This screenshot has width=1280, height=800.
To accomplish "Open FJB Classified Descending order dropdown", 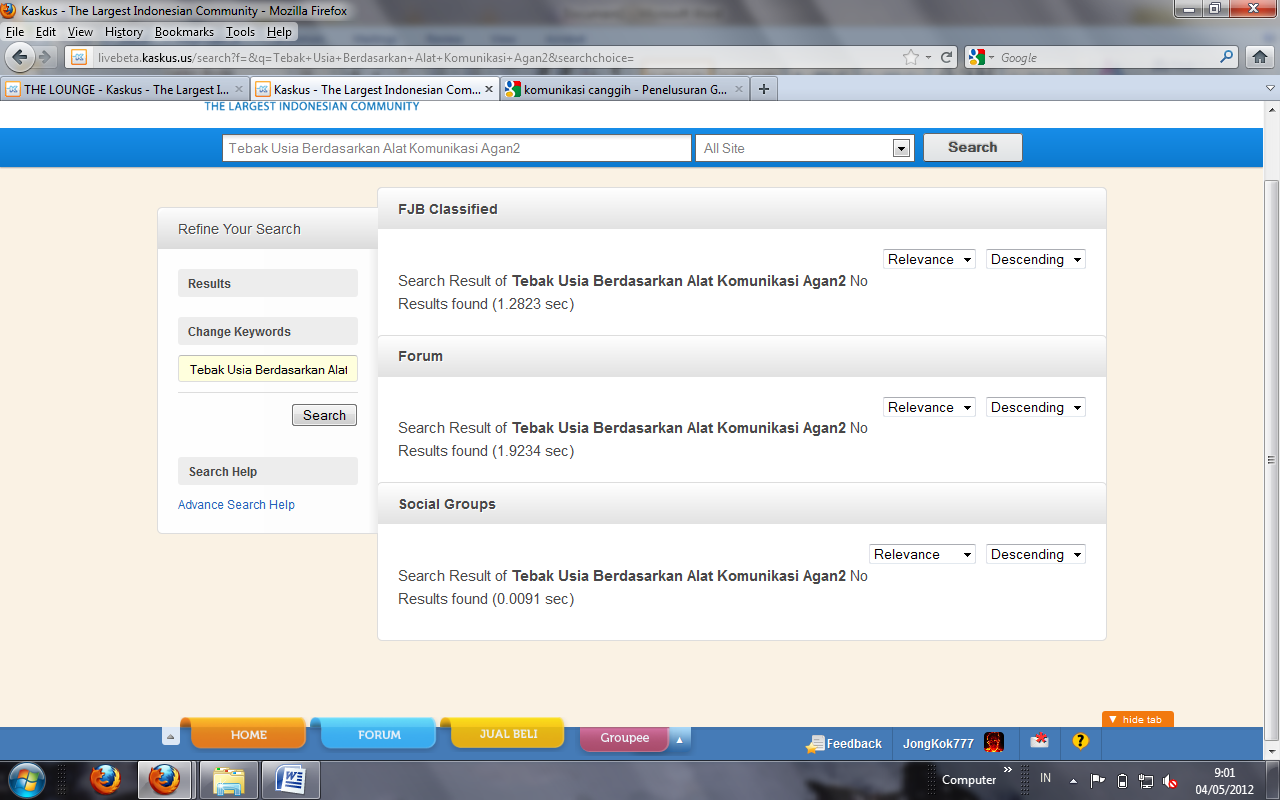I will click(1035, 259).
